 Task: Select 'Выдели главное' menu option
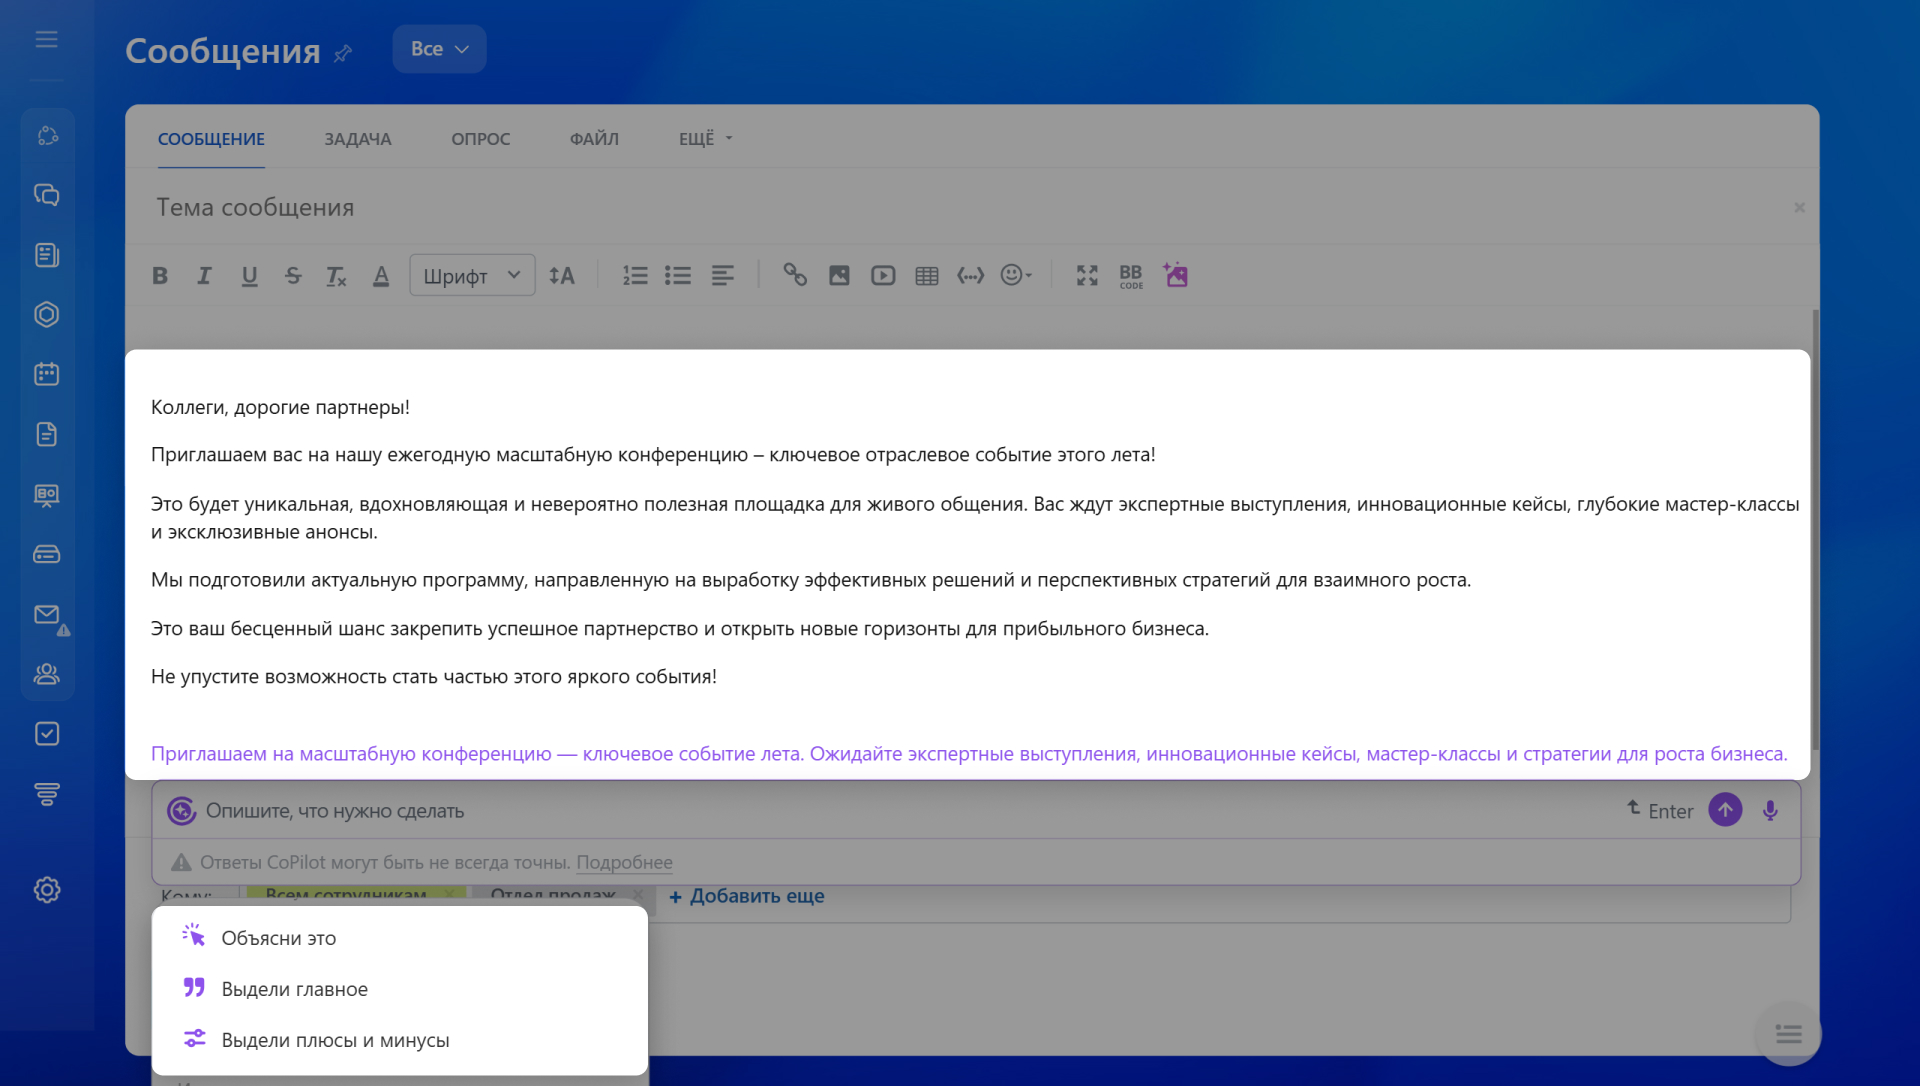[x=294, y=989]
